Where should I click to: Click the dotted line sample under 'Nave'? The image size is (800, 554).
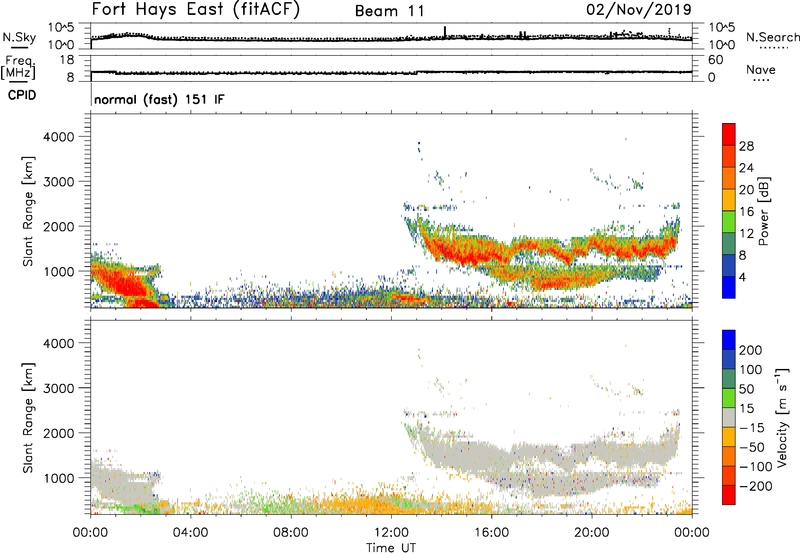coord(761,81)
